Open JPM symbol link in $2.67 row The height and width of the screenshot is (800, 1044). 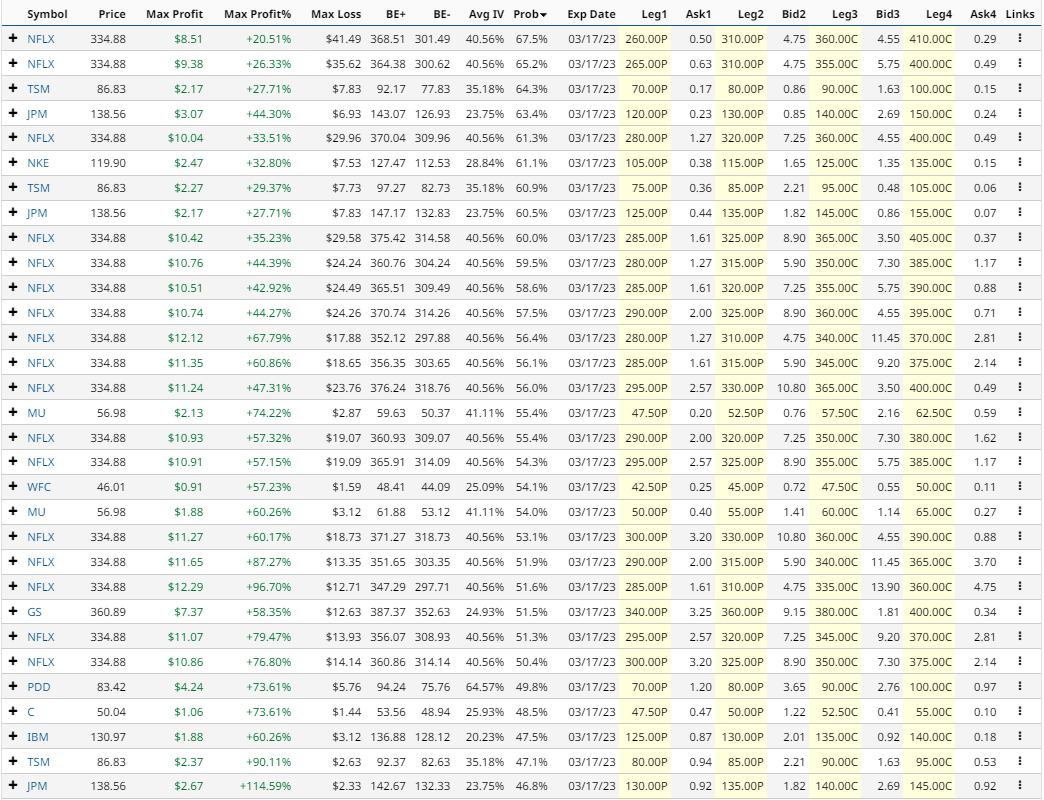[x=37, y=786]
